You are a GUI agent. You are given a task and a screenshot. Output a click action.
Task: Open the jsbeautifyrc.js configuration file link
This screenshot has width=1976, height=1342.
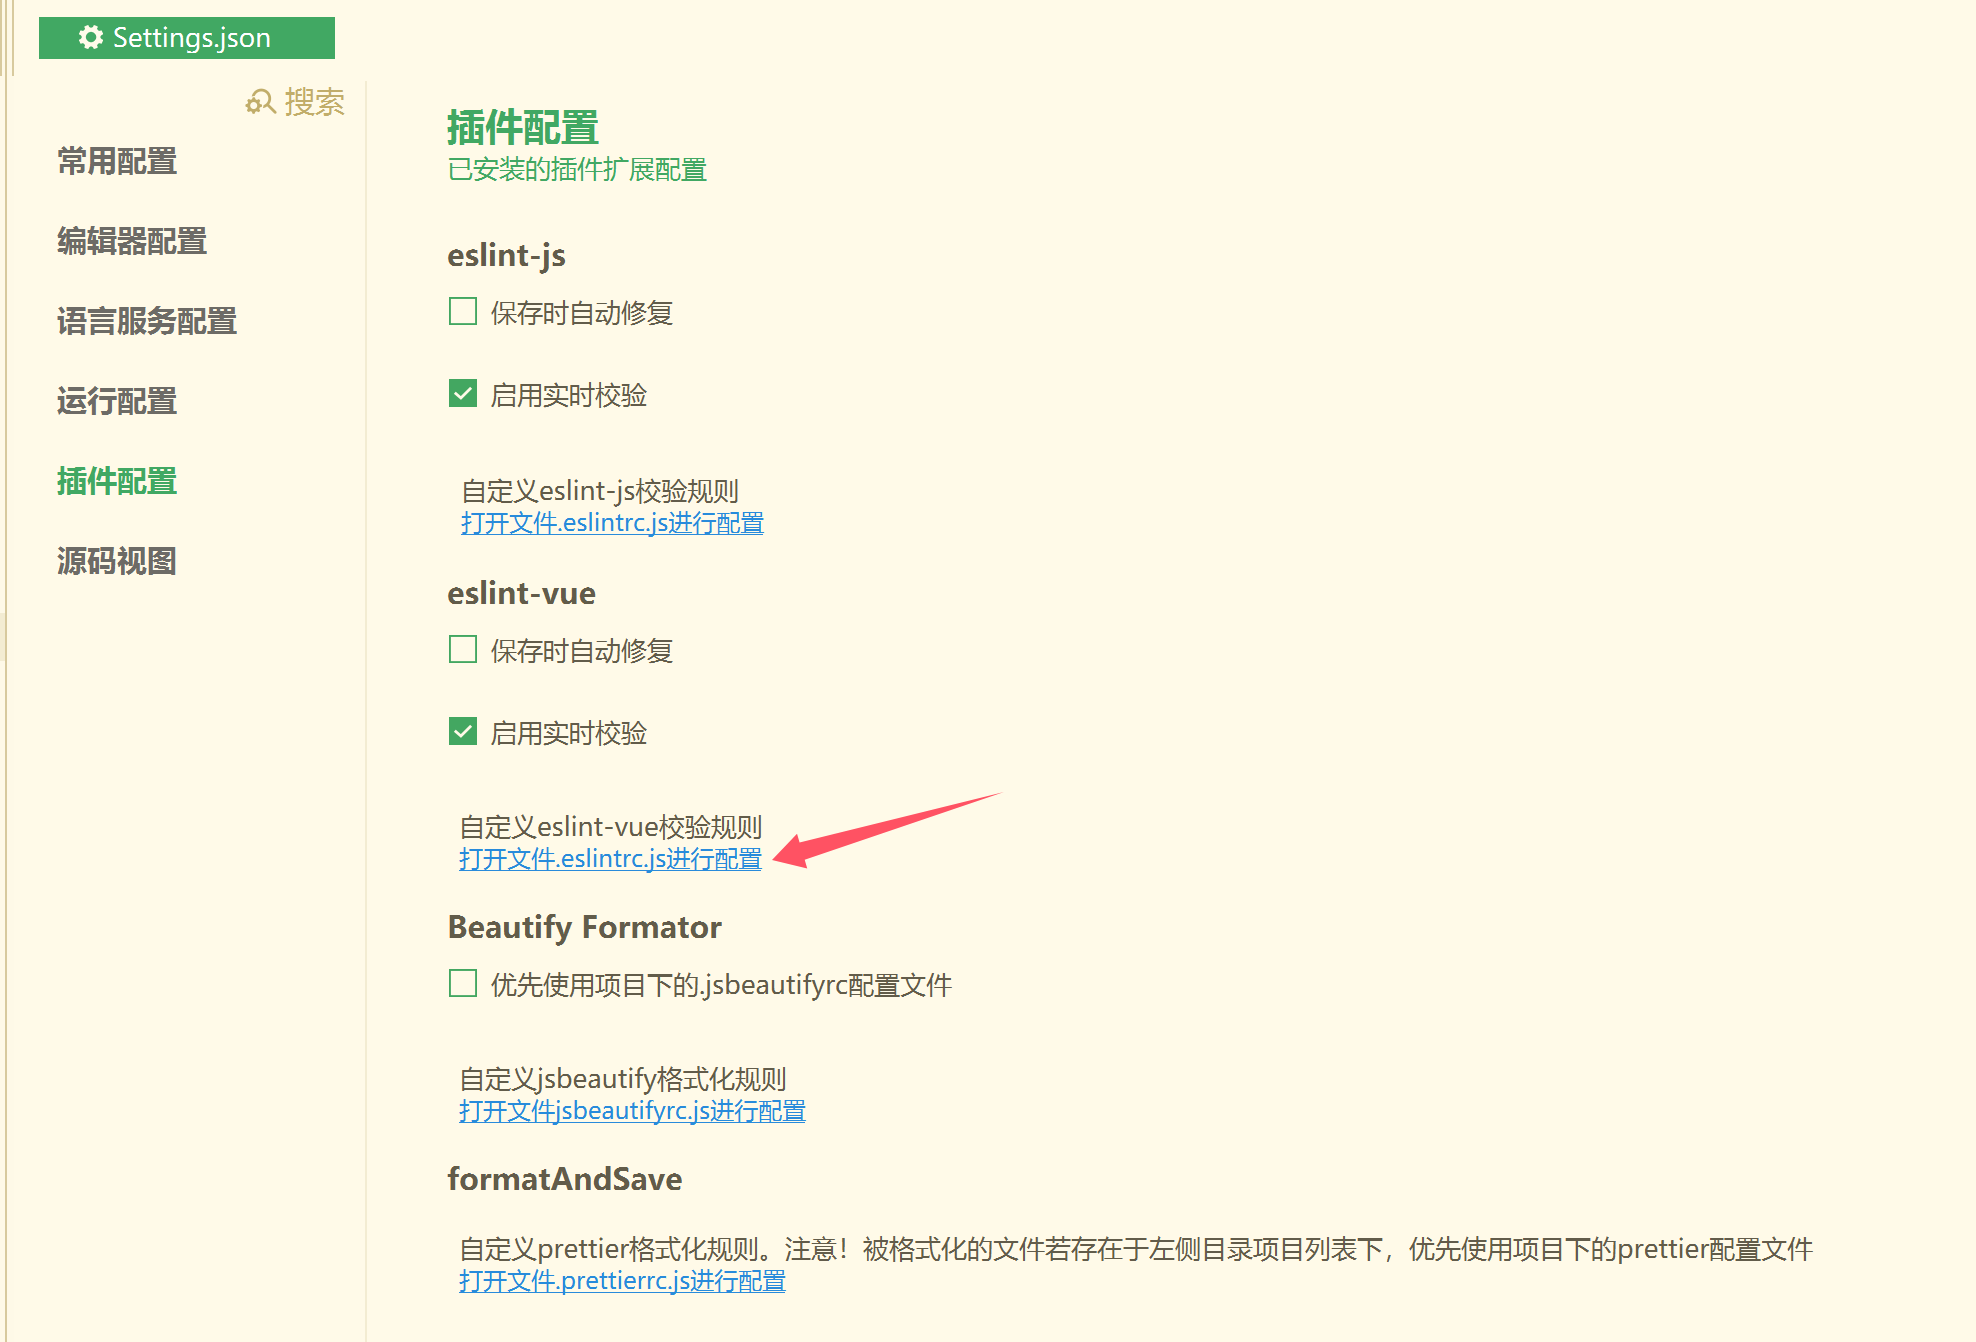point(631,1110)
